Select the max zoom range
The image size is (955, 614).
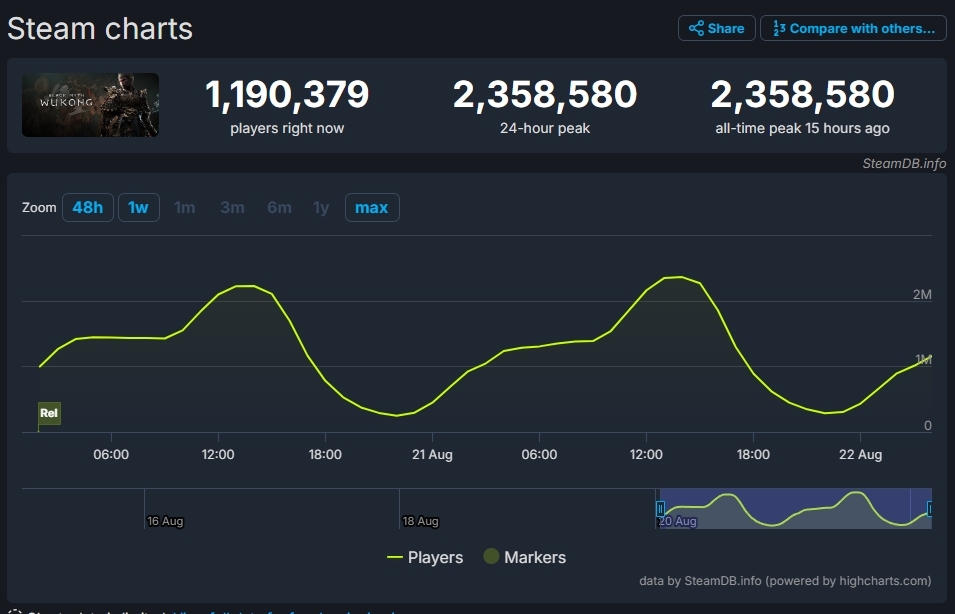(x=371, y=208)
